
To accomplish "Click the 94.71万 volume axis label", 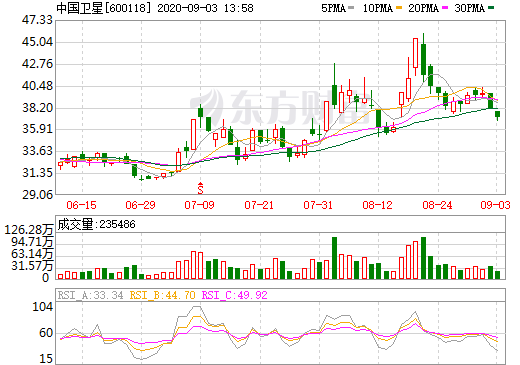I will tap(32, 242).
